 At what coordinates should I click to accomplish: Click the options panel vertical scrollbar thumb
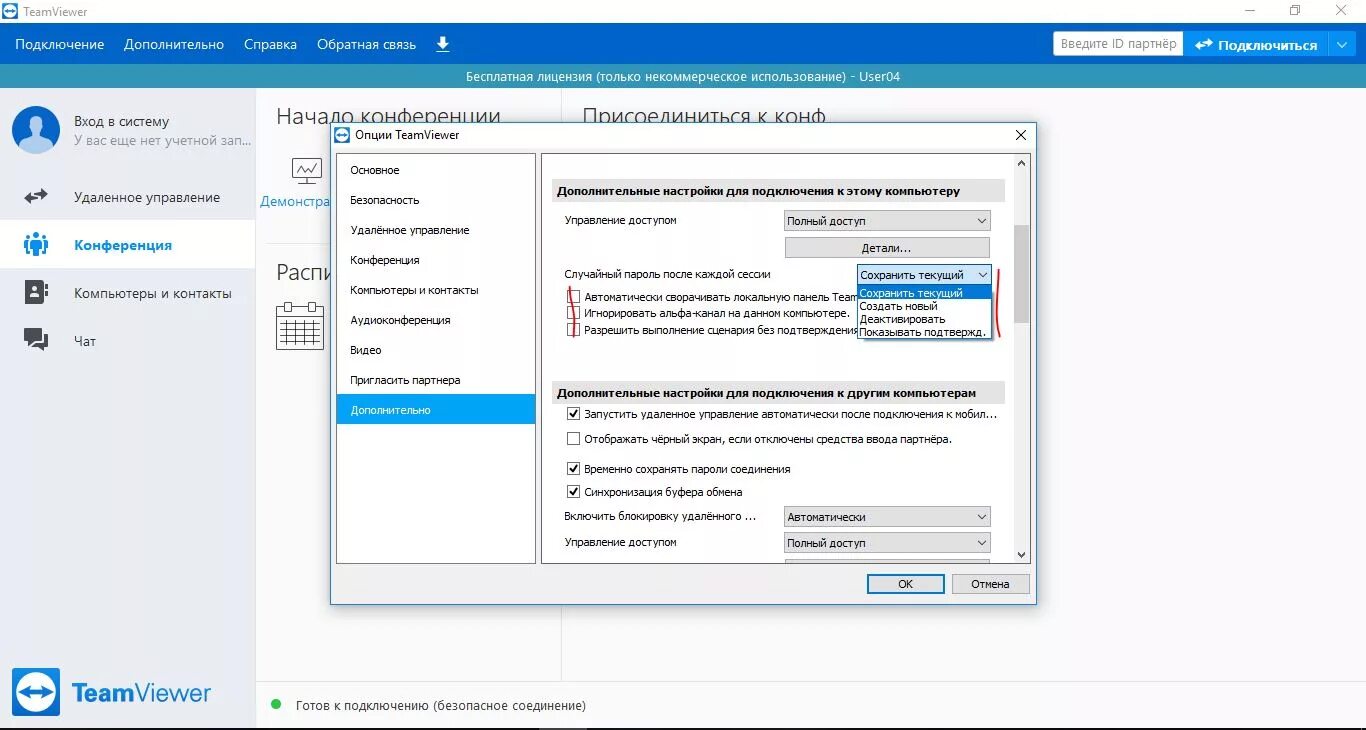tap(1021, 273)
